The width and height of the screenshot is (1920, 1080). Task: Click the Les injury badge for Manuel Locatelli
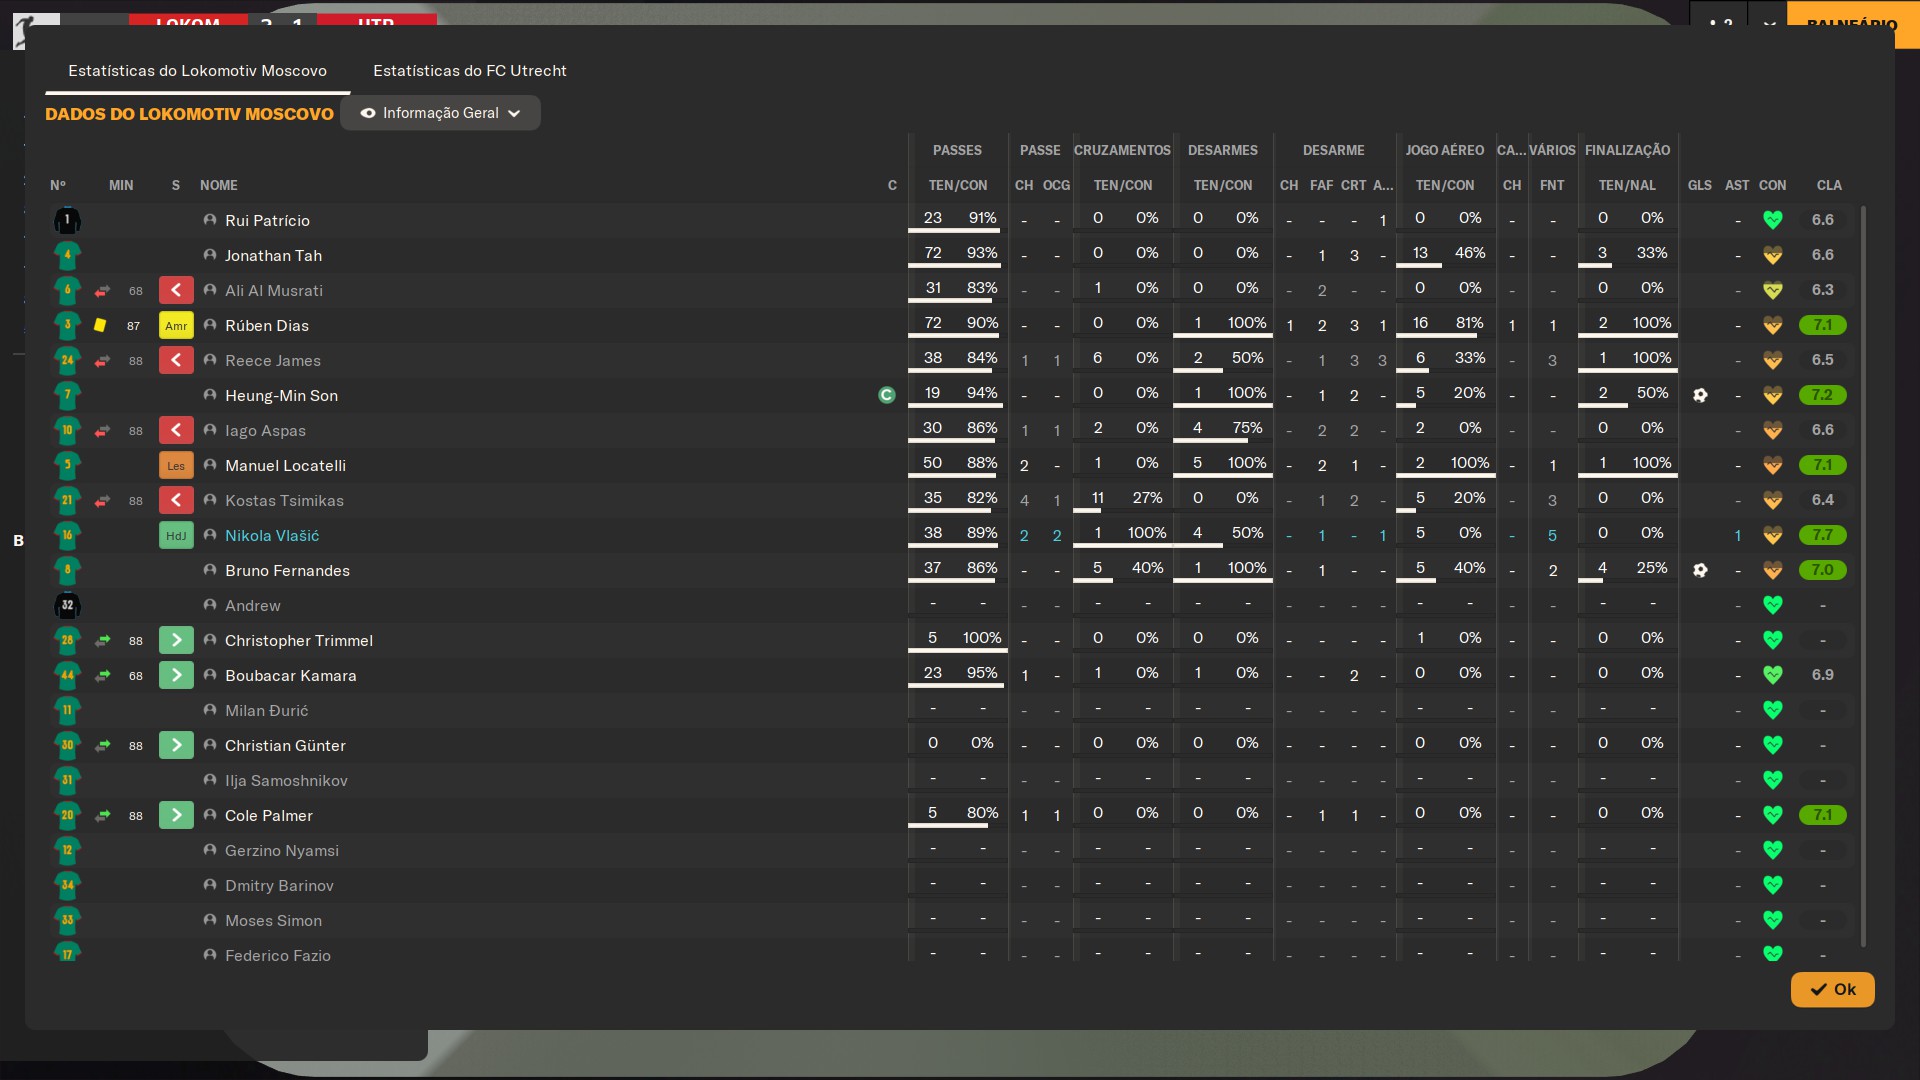point(176,465)
